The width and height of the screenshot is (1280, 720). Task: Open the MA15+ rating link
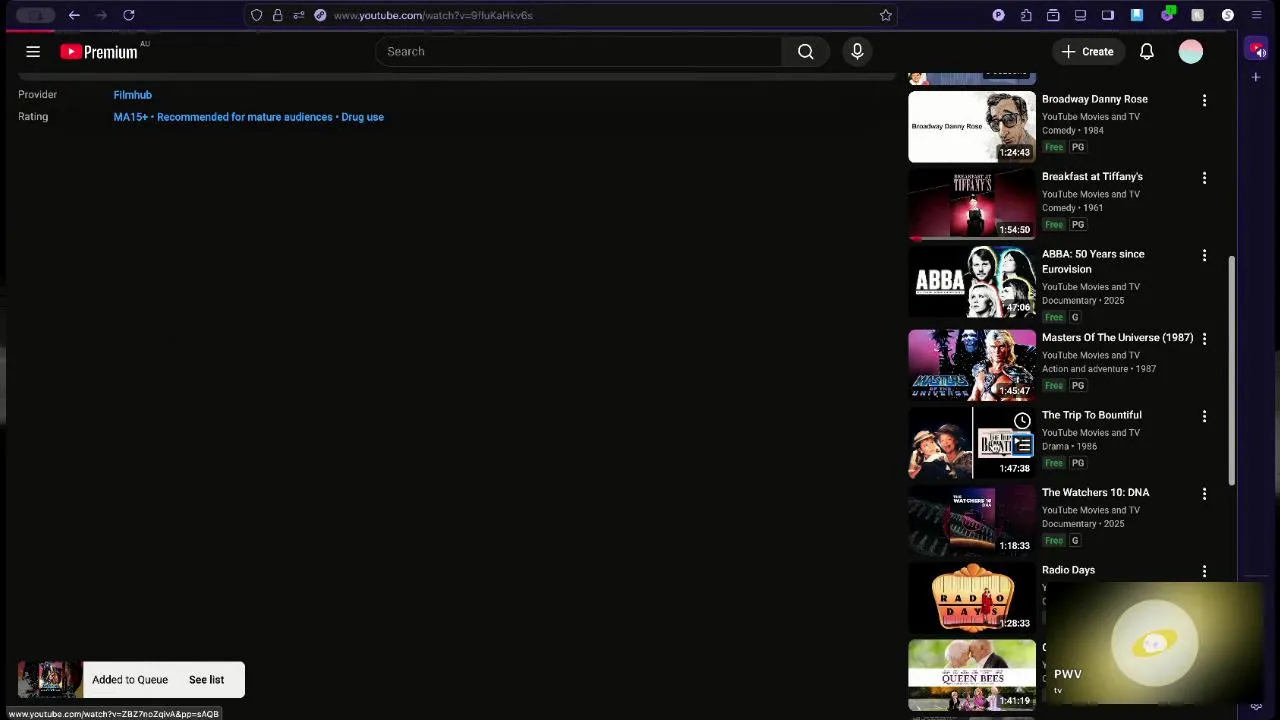248,117
